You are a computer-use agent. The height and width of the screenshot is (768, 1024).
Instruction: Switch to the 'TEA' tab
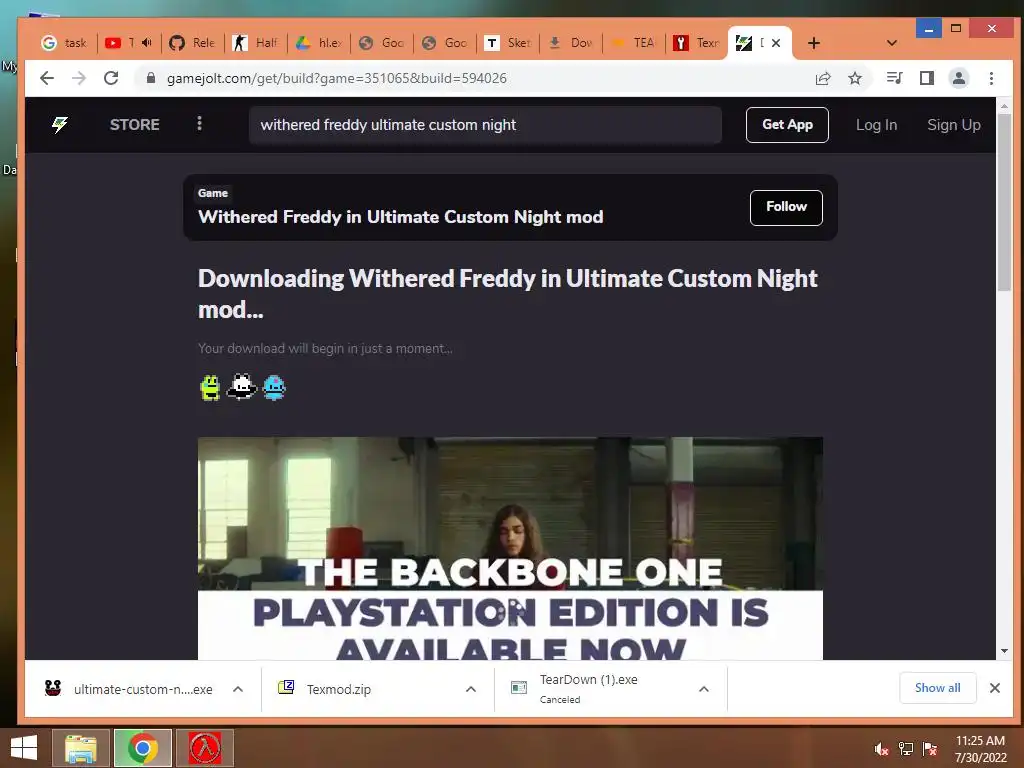[633, 43]
